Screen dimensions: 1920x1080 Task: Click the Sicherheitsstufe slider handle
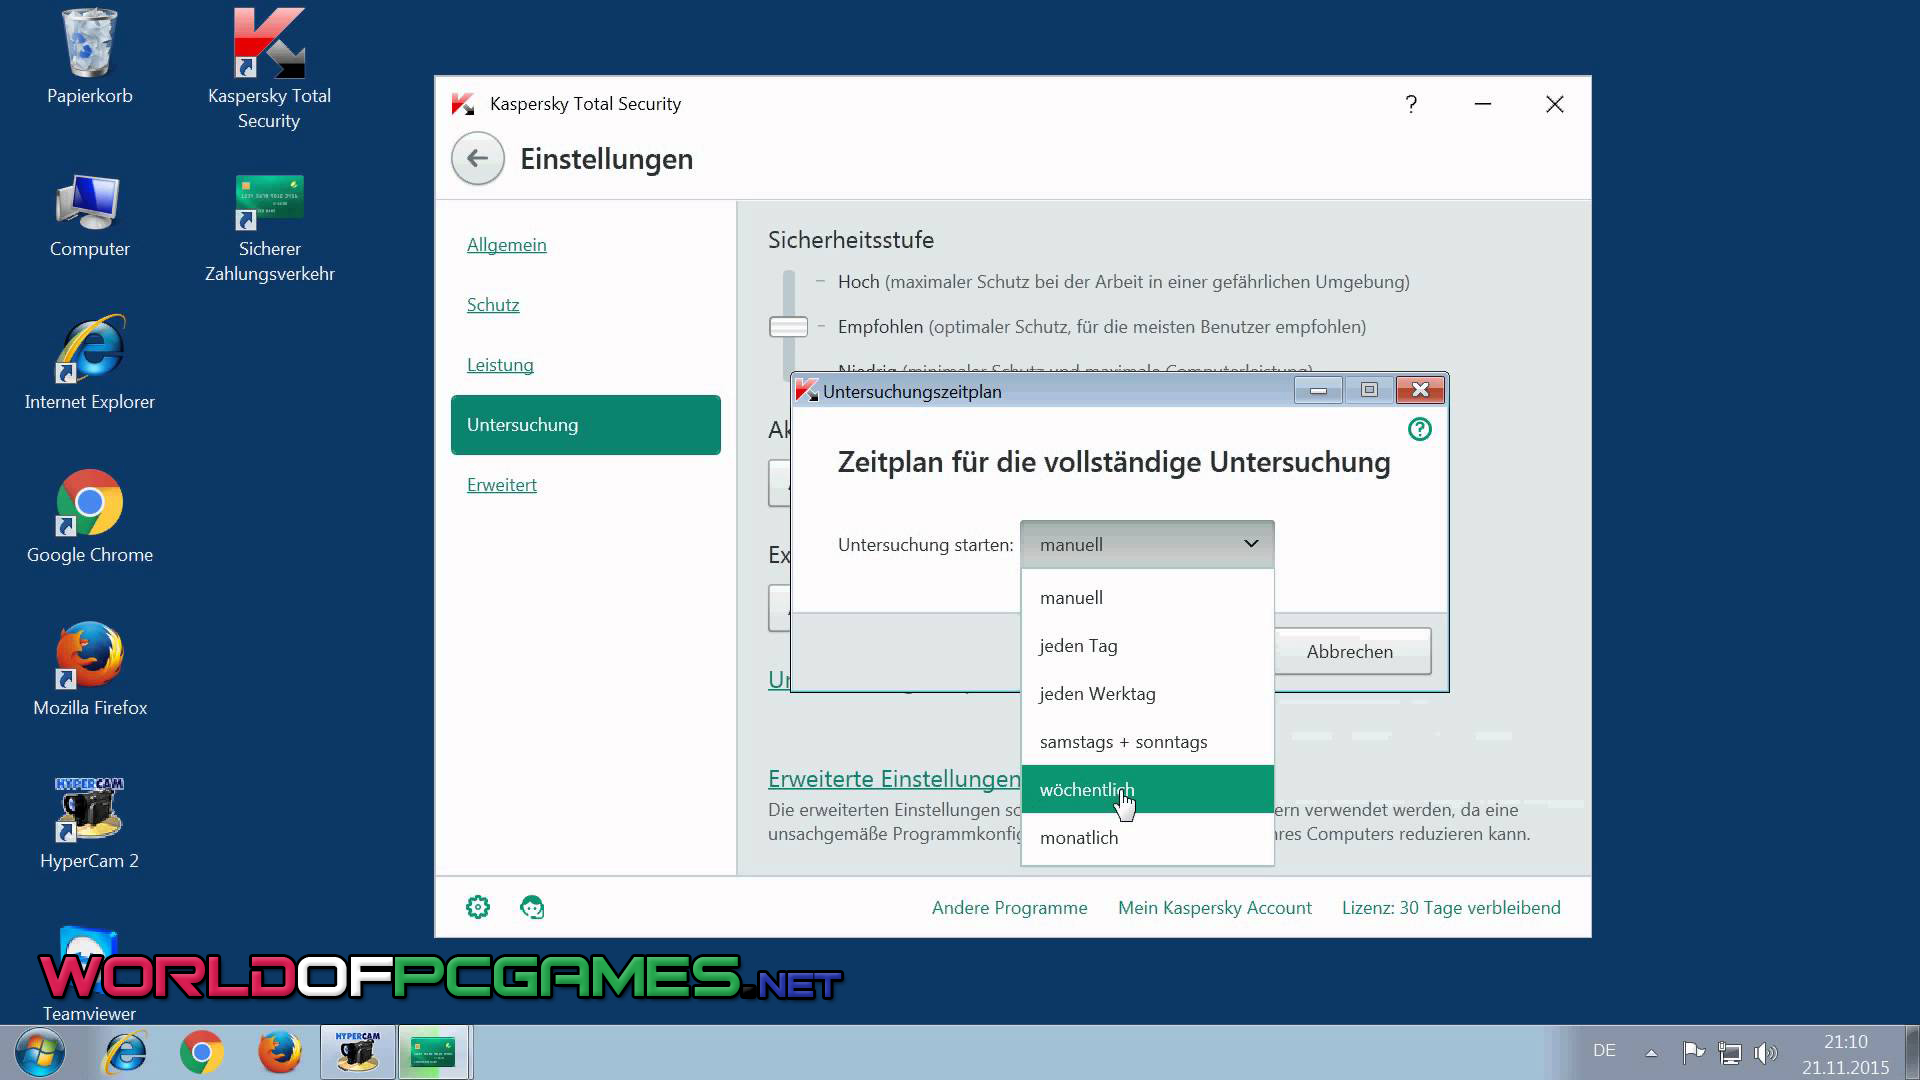[788, 327]
